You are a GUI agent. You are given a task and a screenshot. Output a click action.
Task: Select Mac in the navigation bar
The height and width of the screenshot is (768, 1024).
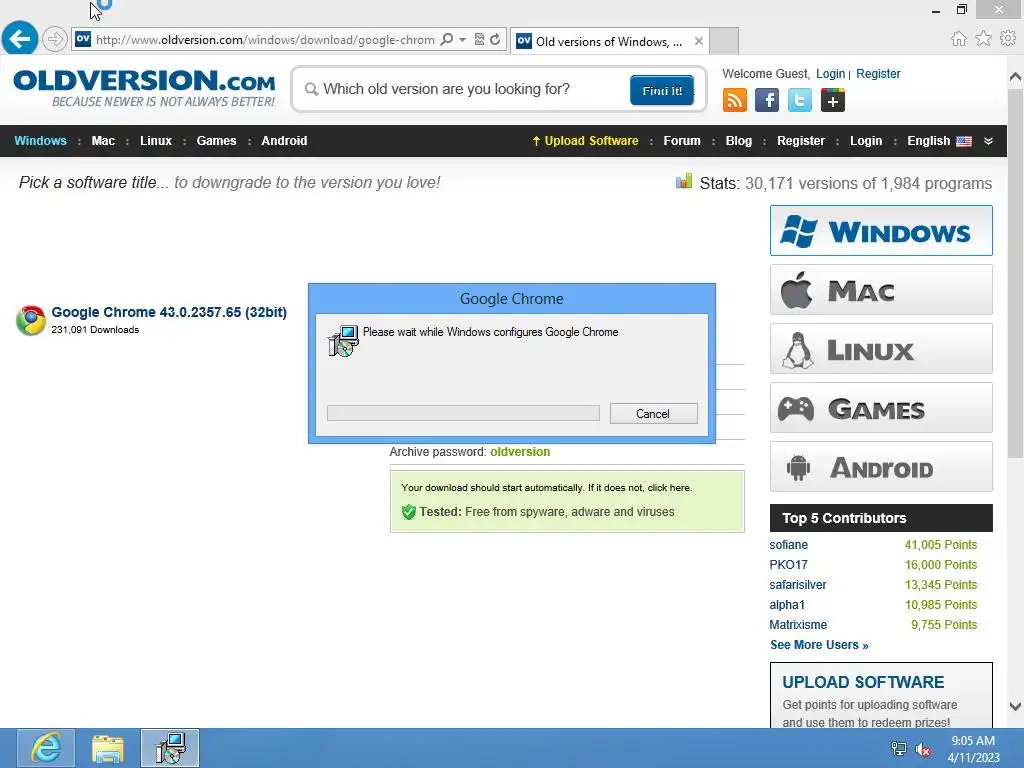point(103,140)
